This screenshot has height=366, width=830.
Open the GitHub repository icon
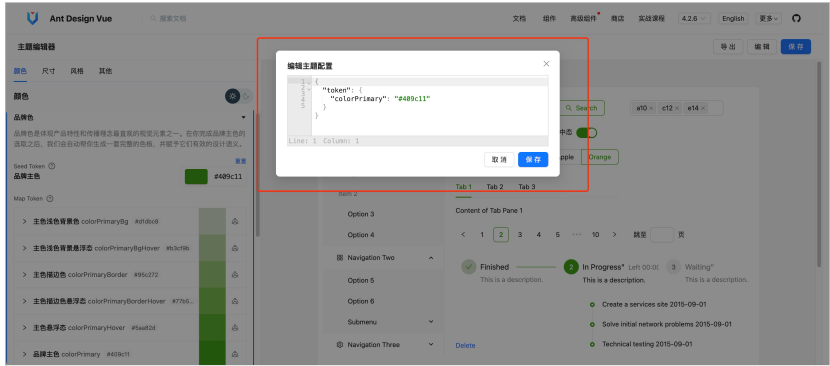796,19
